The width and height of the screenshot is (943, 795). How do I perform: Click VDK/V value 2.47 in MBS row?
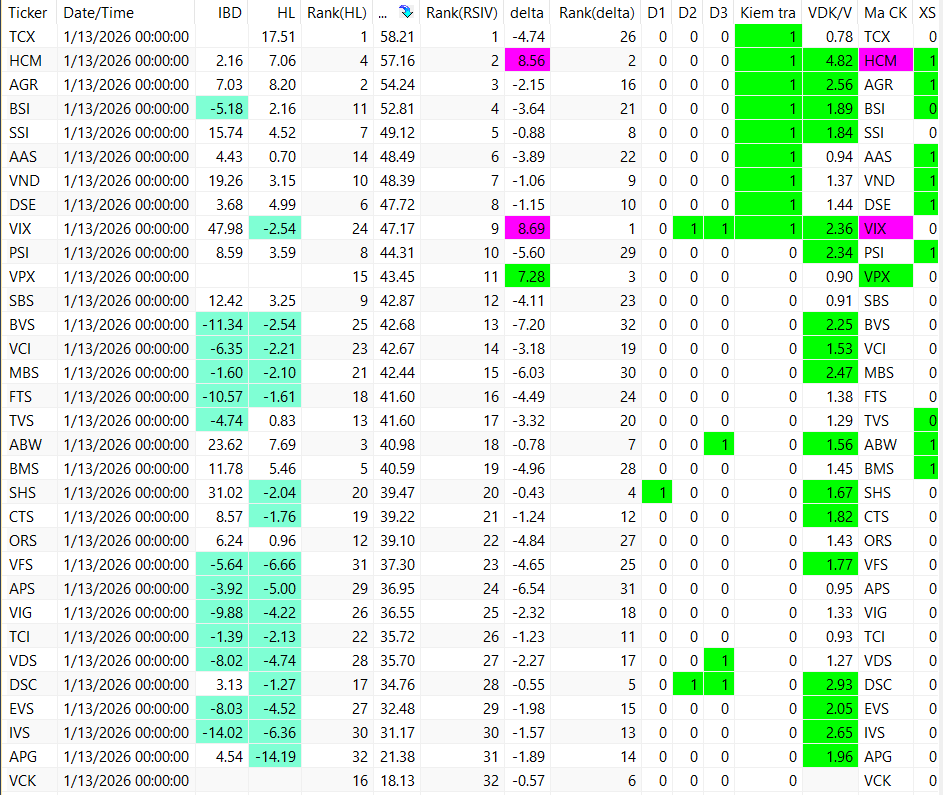[831, 373]
